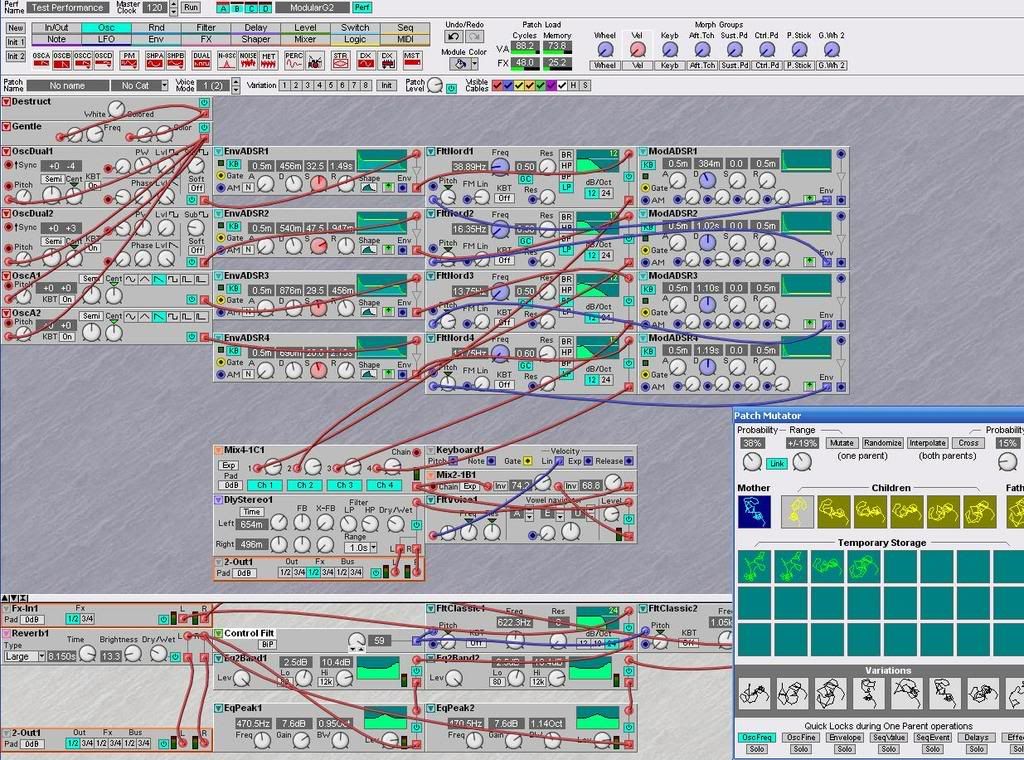The width and height of the screenshot is (1024, 760).
Task: Select the OSCA oscillator module icon
Action: [39, 60]
